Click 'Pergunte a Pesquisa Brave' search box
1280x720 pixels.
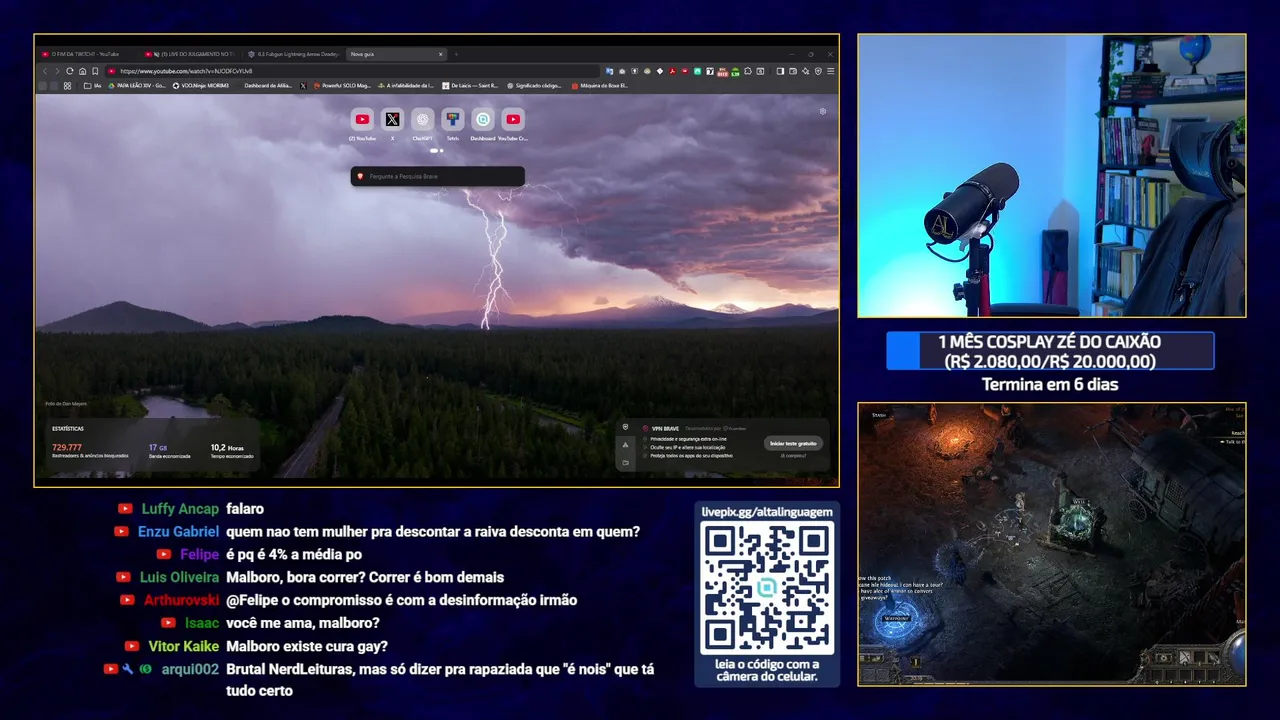click(x=437, y=177)
